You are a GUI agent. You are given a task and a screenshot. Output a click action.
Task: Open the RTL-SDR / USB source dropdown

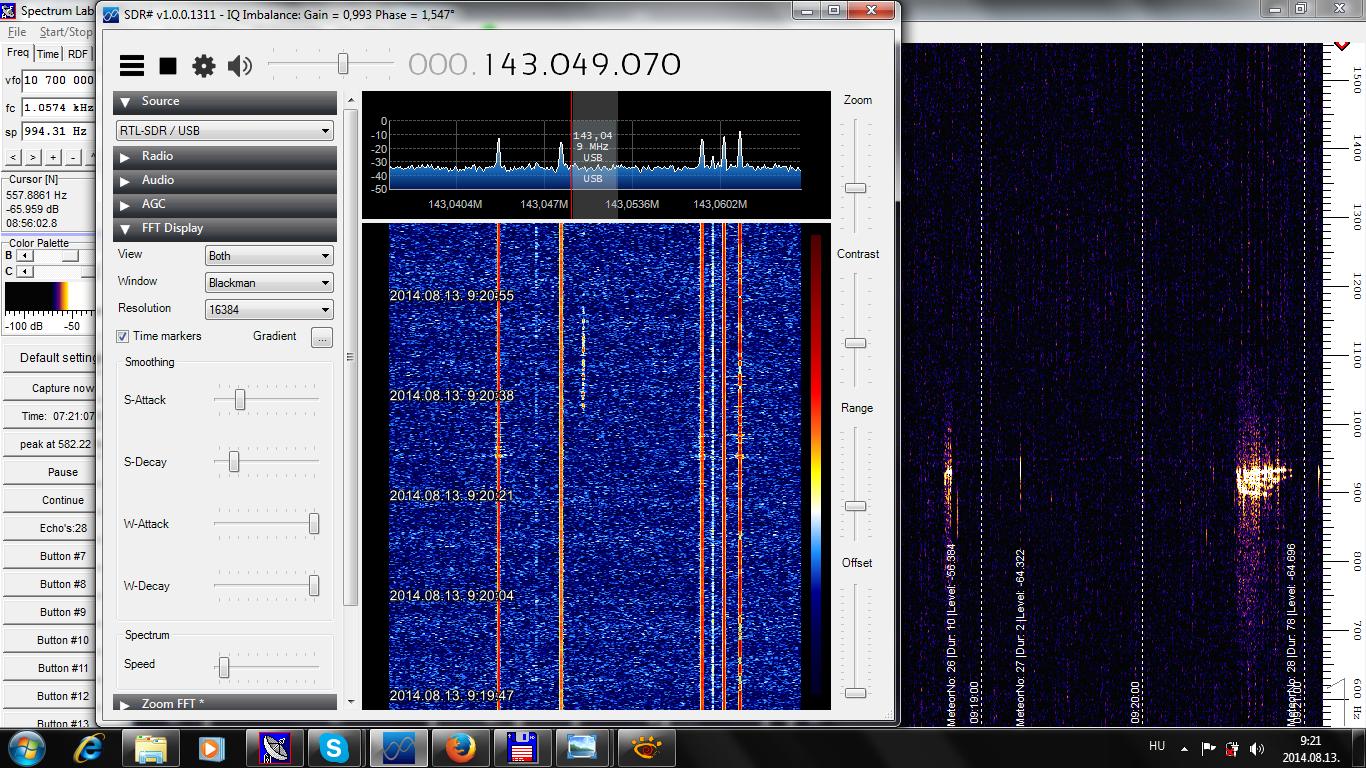coord(225,131)
